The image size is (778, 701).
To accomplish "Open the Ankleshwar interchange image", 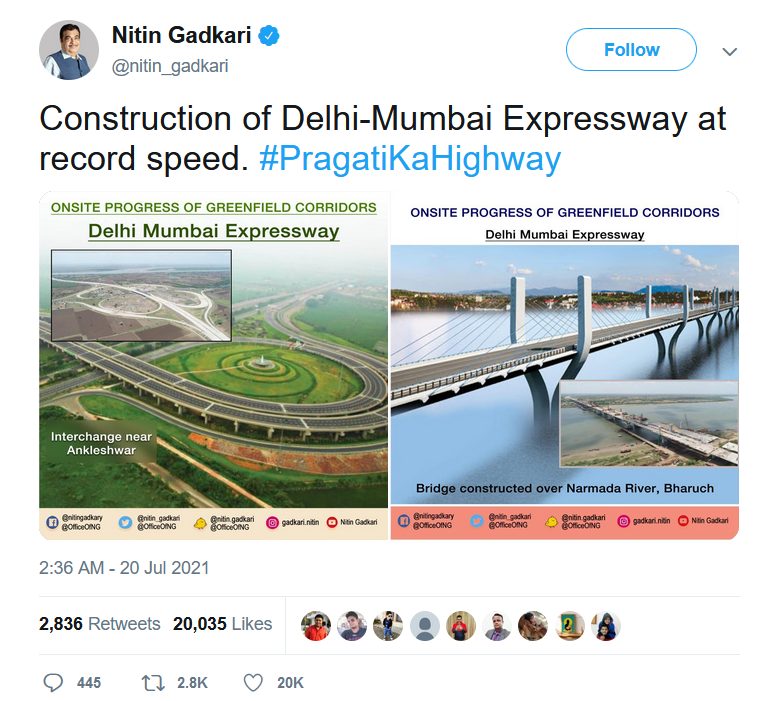I will tap(214, 366).
